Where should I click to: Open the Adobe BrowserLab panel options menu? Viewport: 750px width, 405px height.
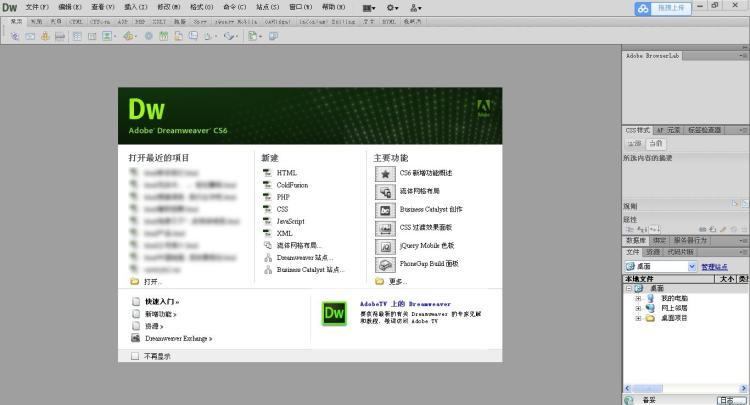pos(743,56)
